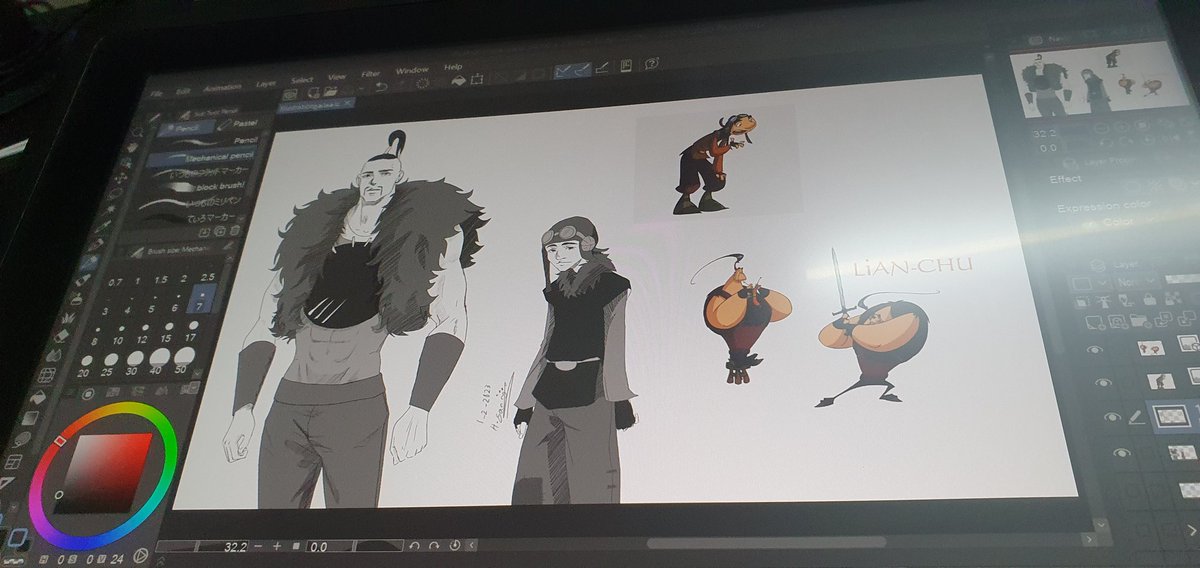Click the Scale/Rotate transform icon in command bar
The width and height of the screenshot is (1200, 568).
[478, 80]
